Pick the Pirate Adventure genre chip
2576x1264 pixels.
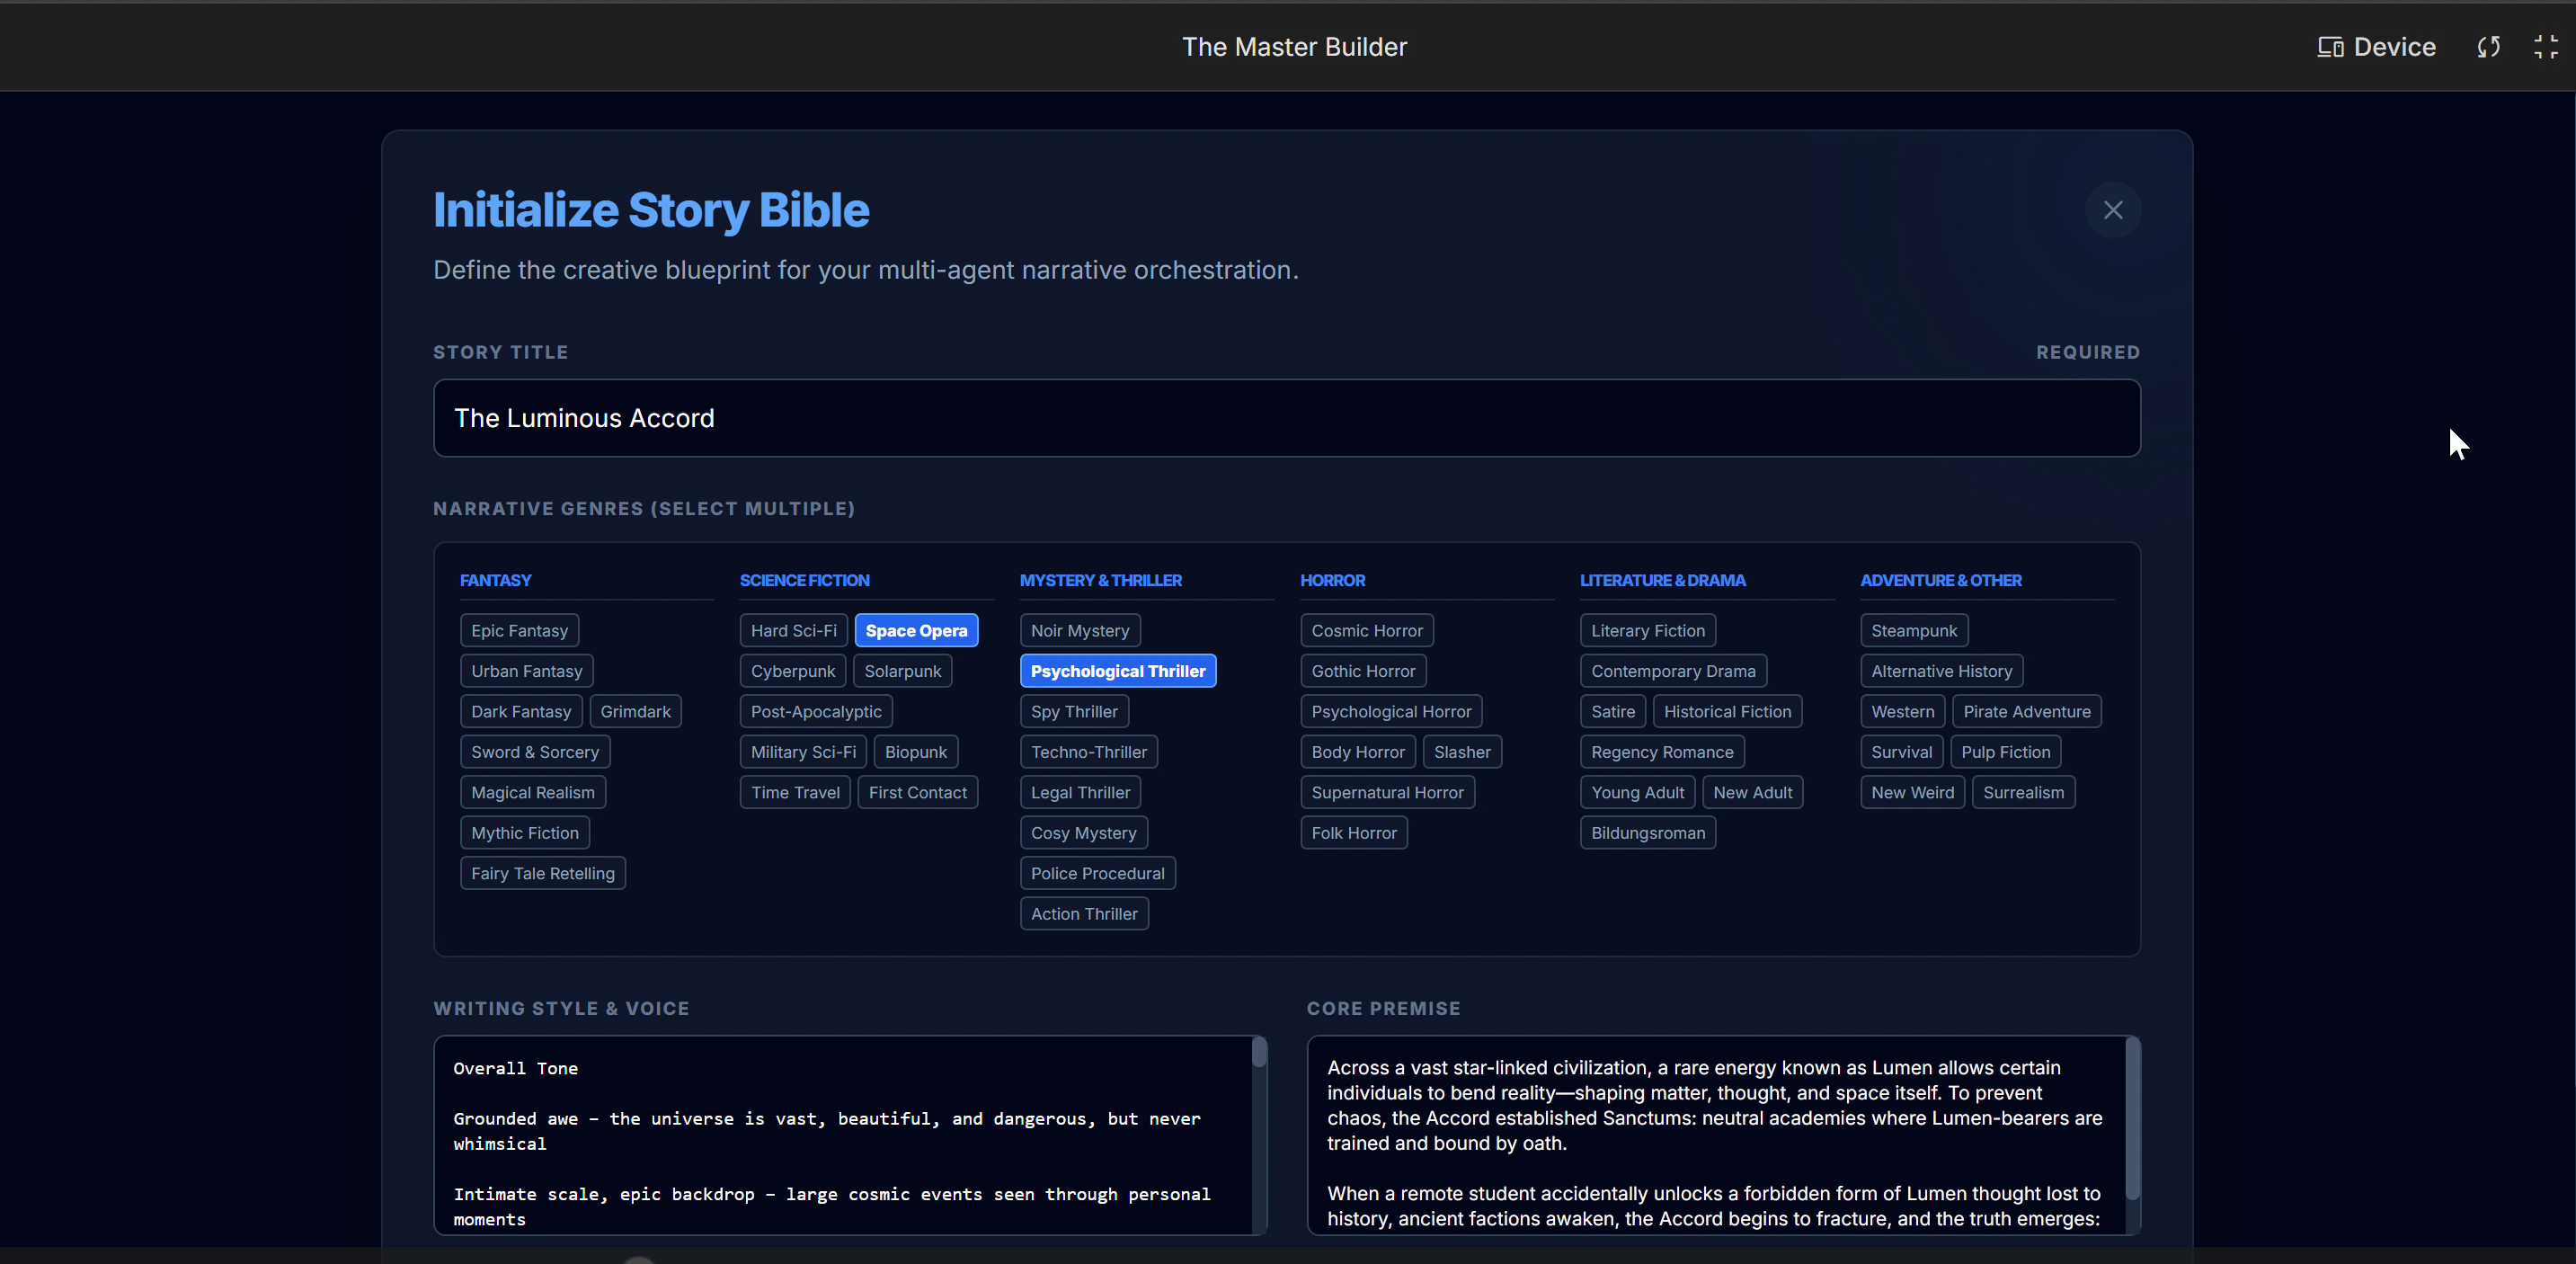(2026, 712)
